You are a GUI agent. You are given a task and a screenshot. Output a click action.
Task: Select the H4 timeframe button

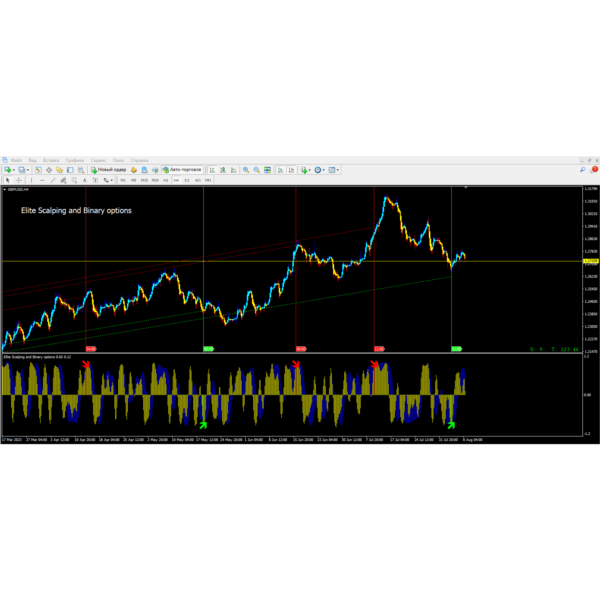point(176,180)
